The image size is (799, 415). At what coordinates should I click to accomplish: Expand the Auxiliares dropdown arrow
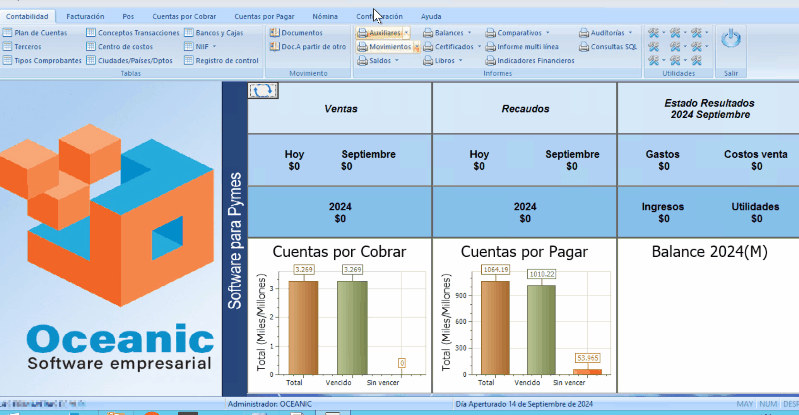[406, 33]
